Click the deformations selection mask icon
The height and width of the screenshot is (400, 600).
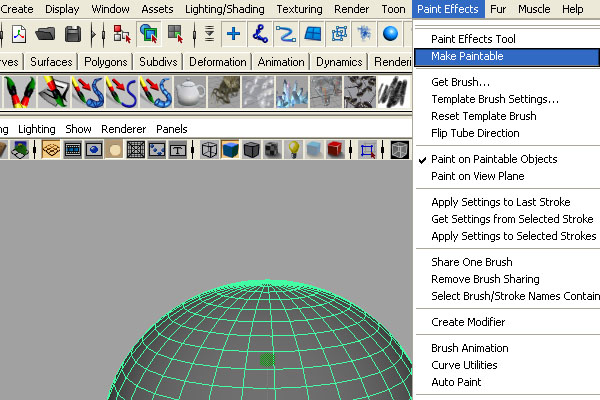339,34
